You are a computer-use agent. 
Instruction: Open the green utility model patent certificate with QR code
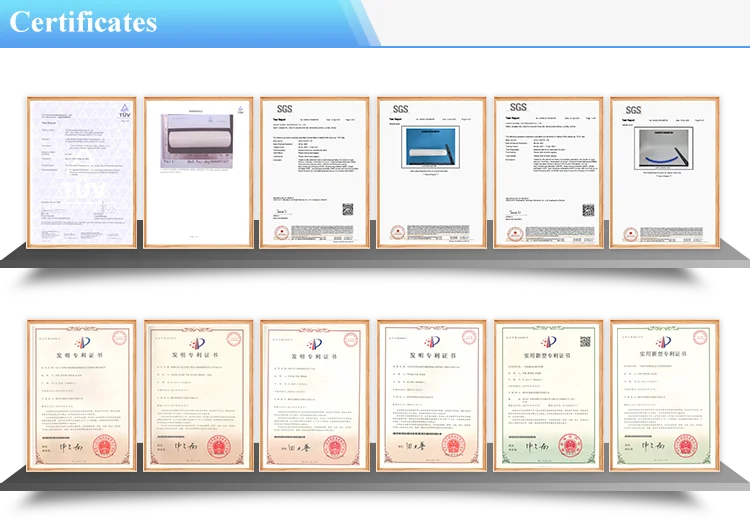(x=548, y=396)
